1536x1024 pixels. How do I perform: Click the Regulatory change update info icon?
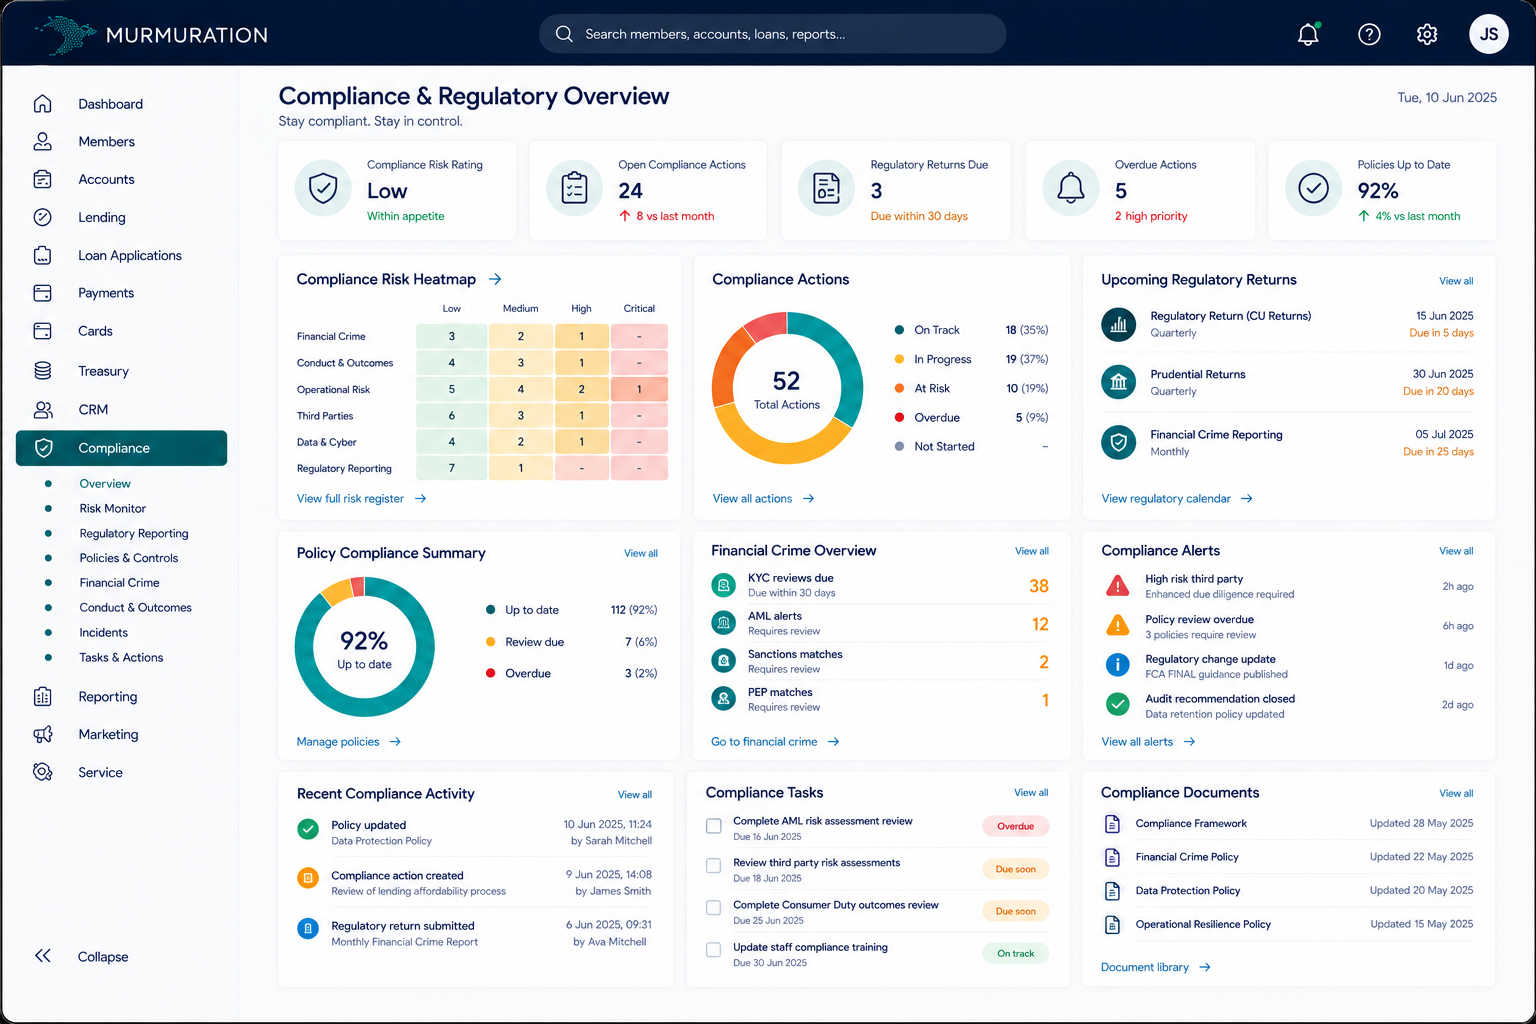pos(1117,665)
